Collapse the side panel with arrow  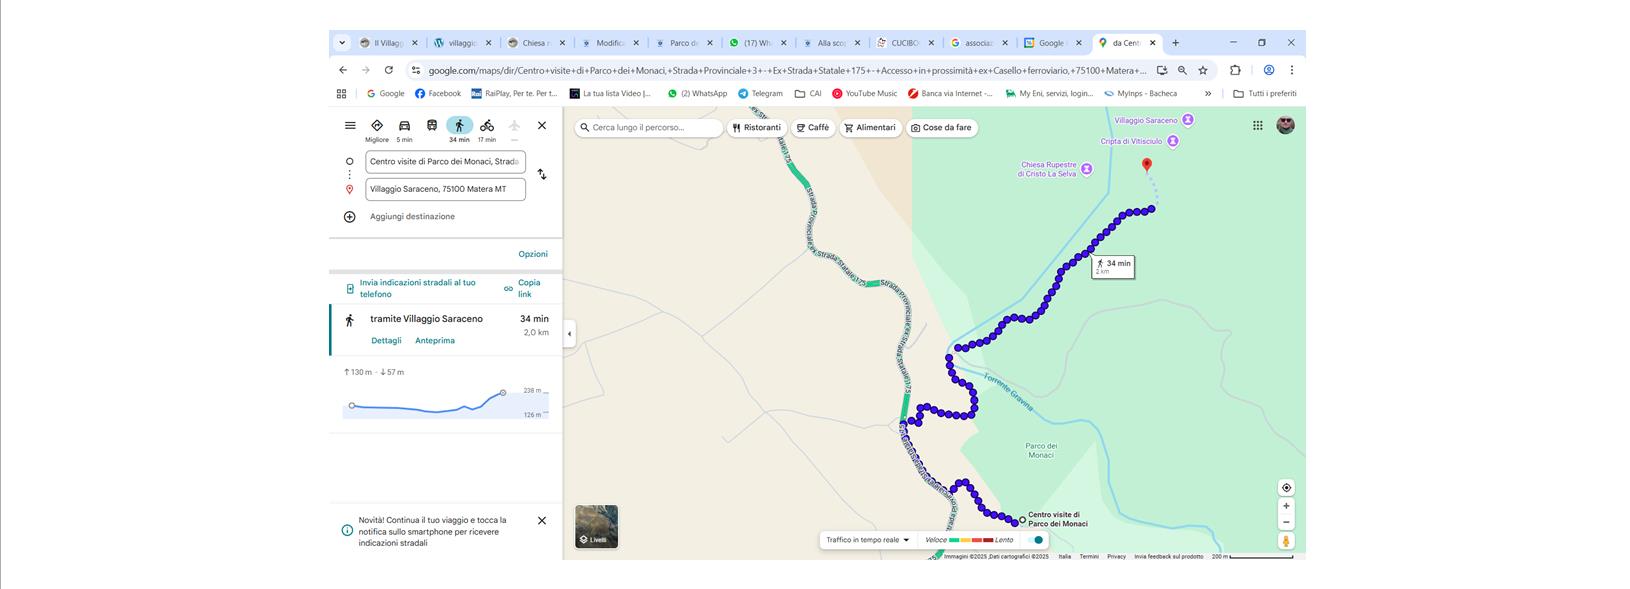pos(569,334)
